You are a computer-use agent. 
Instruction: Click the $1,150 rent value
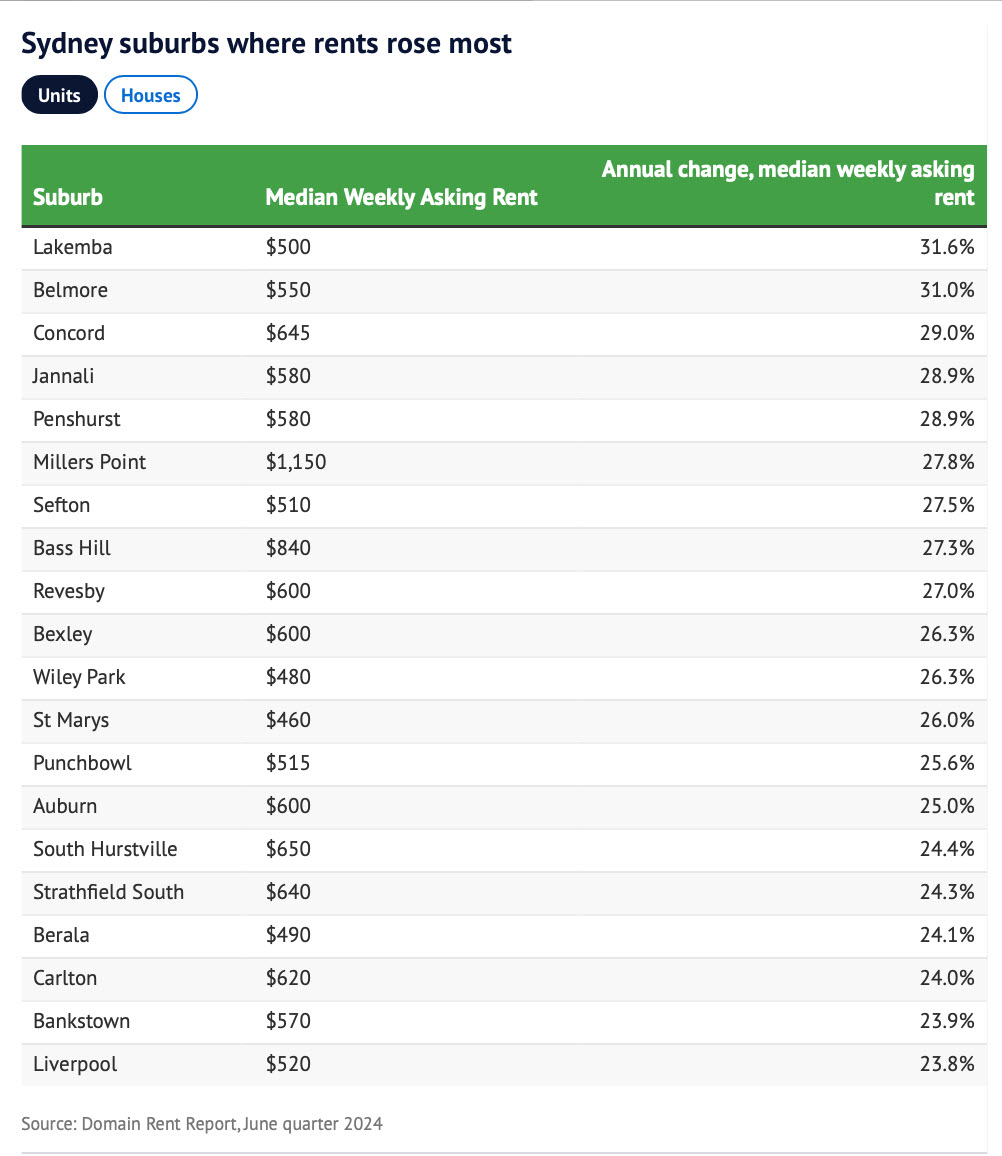point(296,462)
